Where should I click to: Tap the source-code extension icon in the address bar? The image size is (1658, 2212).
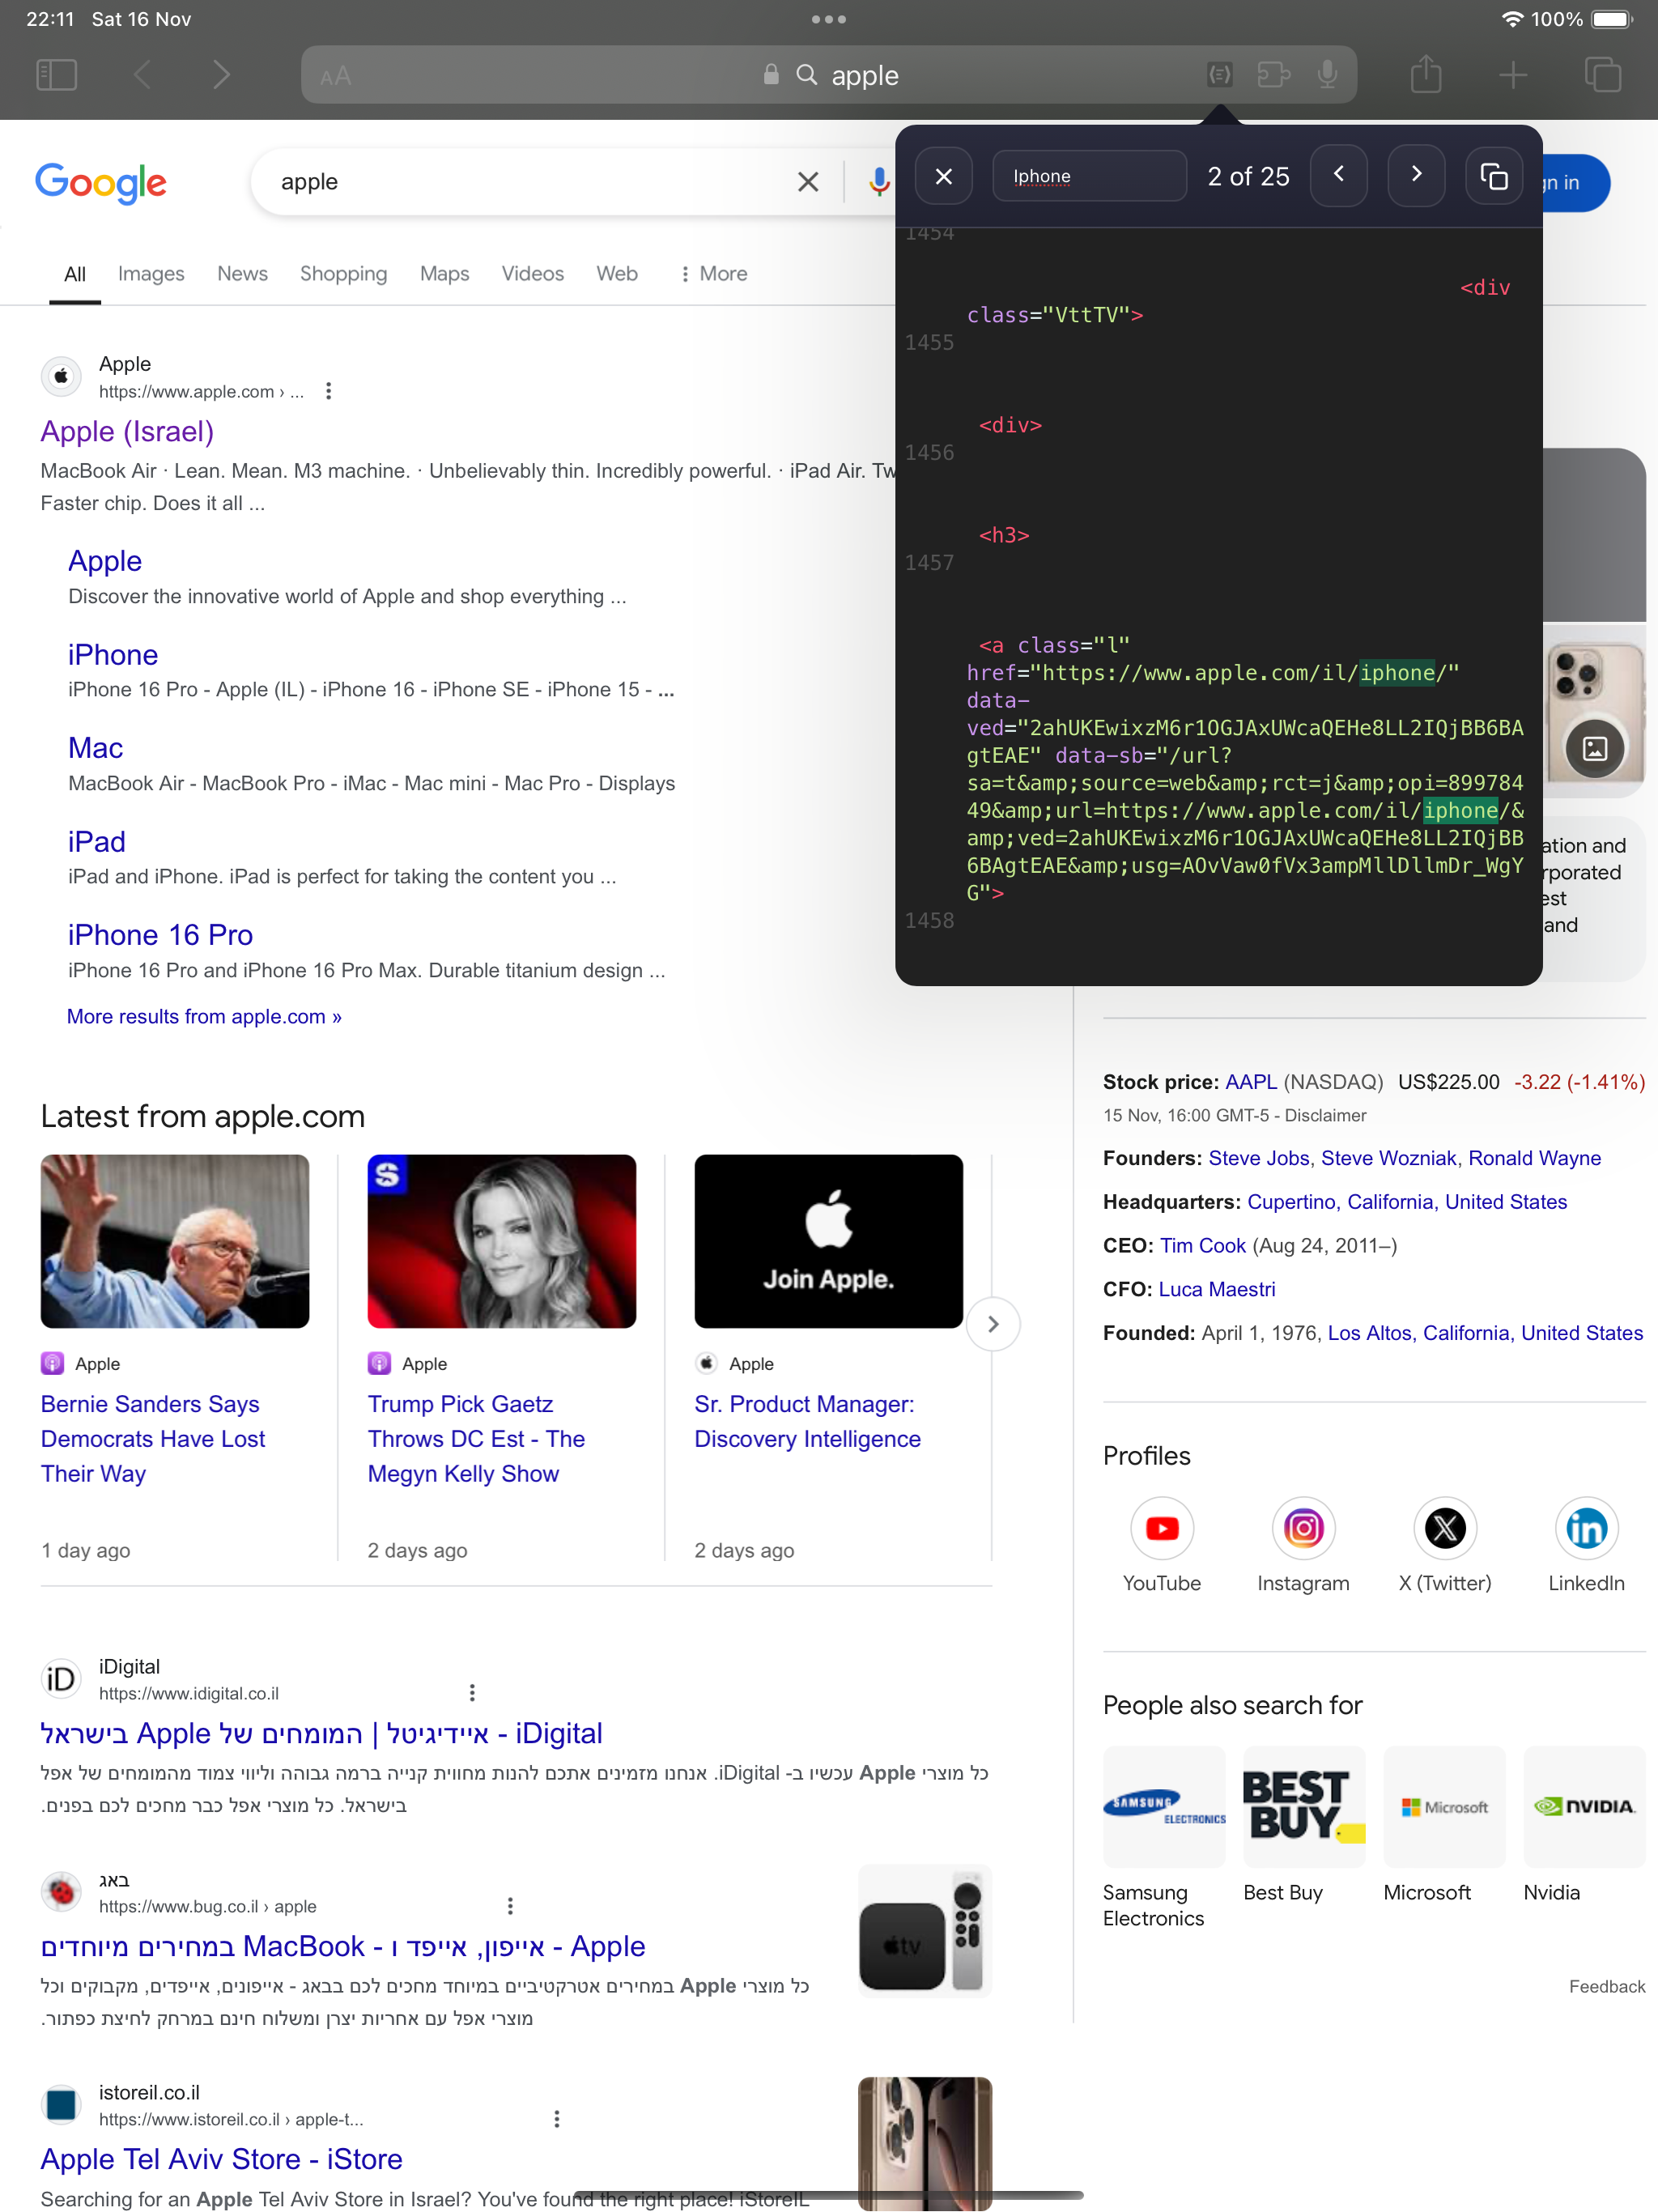point(1219,74)
